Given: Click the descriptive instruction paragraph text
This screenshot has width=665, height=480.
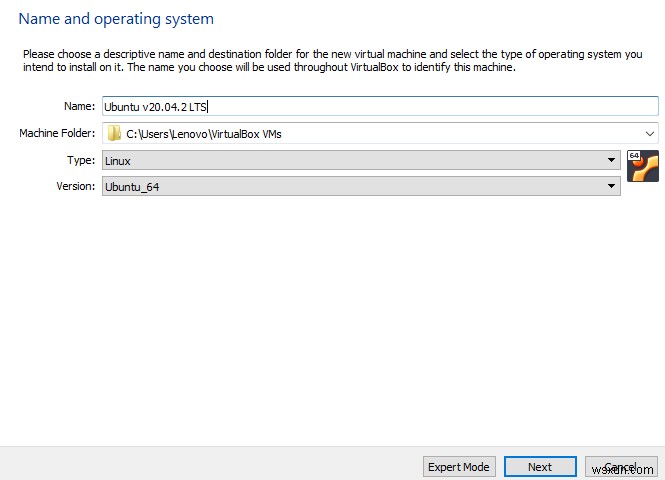Looking at the screenshot, I should pyautogui.click(x=332, y=61).
